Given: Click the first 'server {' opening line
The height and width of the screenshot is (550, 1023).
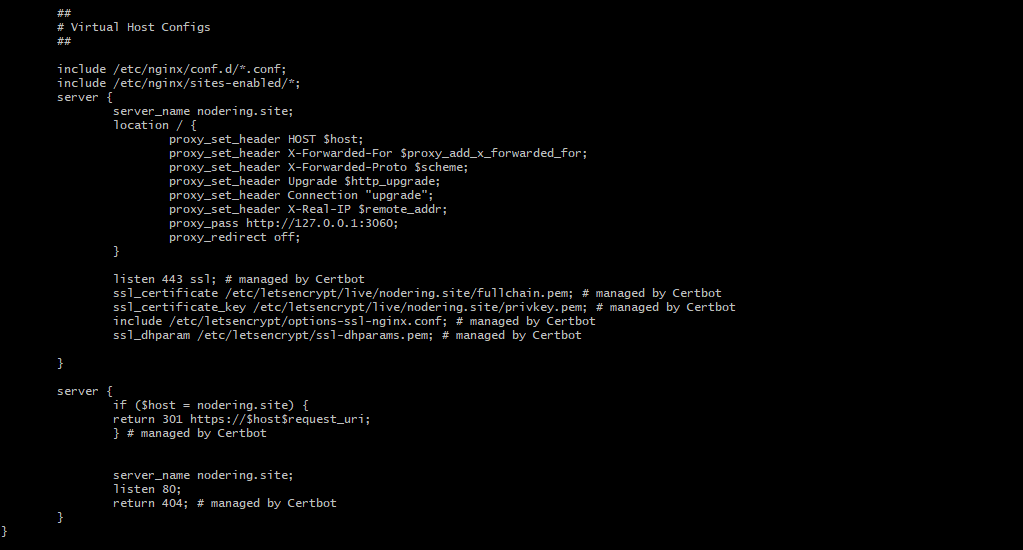Looking at the screenshot, I should pyautogui.click(x=85, y=97).
